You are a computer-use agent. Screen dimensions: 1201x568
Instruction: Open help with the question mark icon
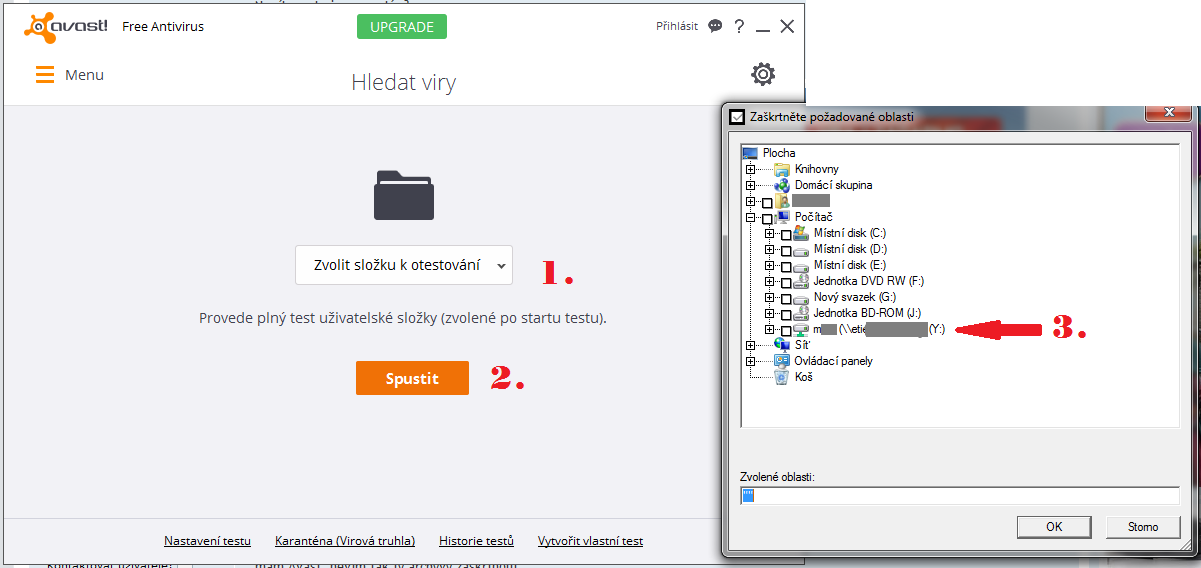click(x=739, y=26)
